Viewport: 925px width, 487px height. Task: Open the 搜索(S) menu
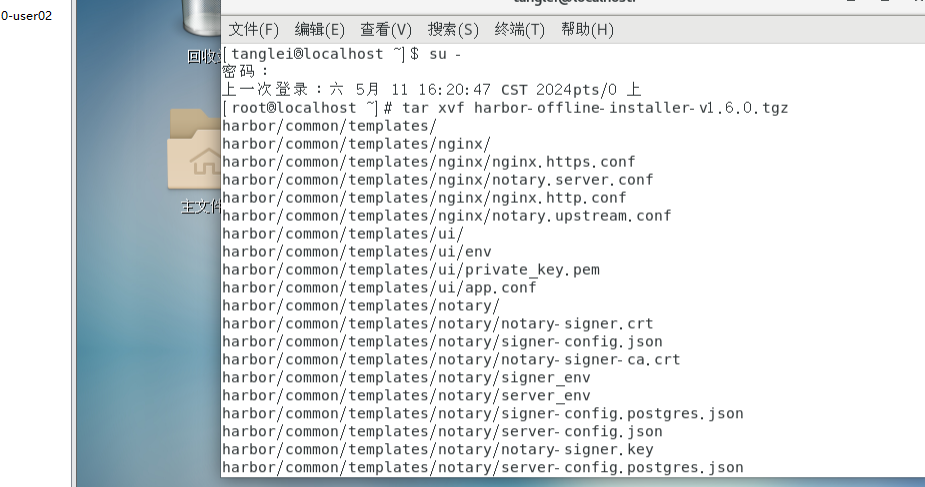tap(453, 29)
